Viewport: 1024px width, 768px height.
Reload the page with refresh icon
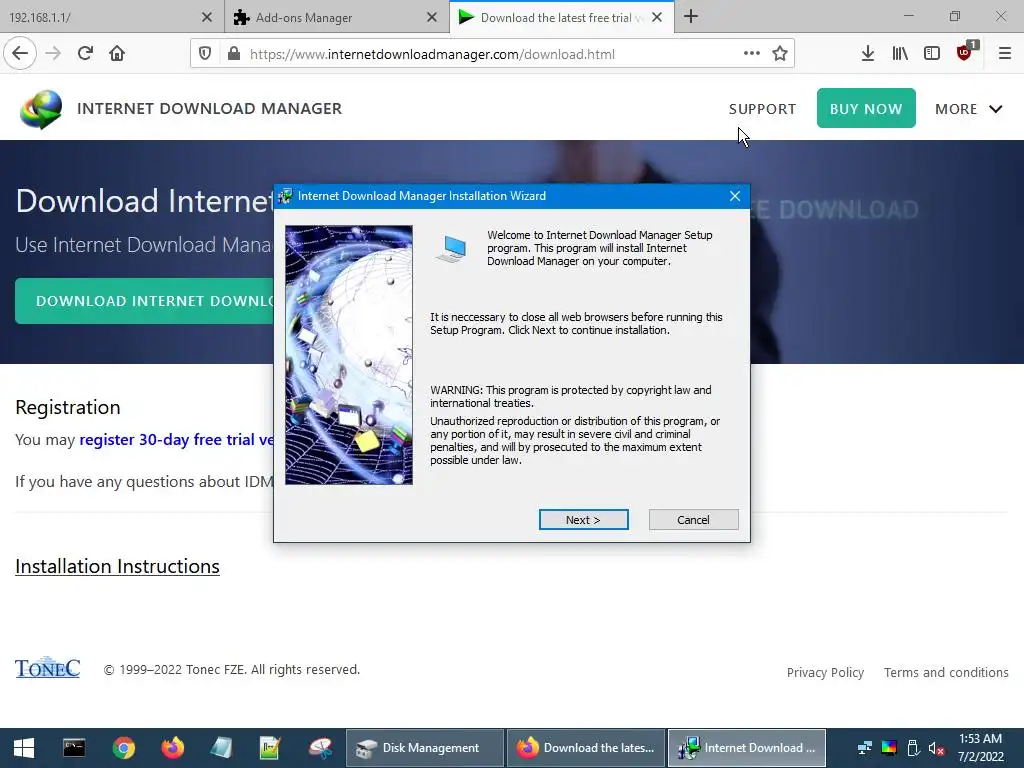[x=85, y=54]
